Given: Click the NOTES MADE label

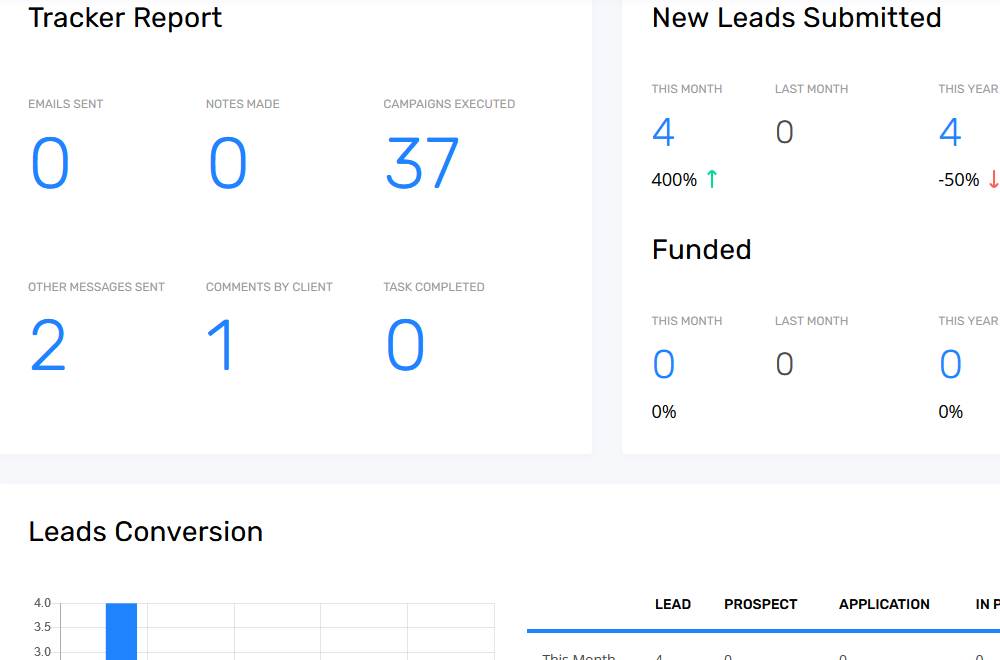Looking at the screenshot, I should coord(242,104).
